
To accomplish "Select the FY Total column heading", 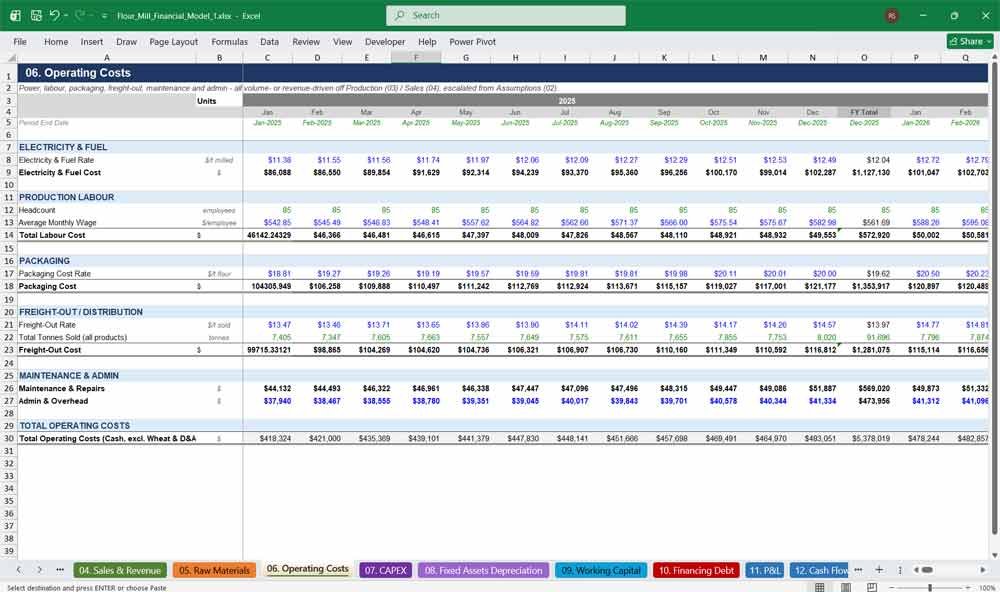I will point(864,112).
